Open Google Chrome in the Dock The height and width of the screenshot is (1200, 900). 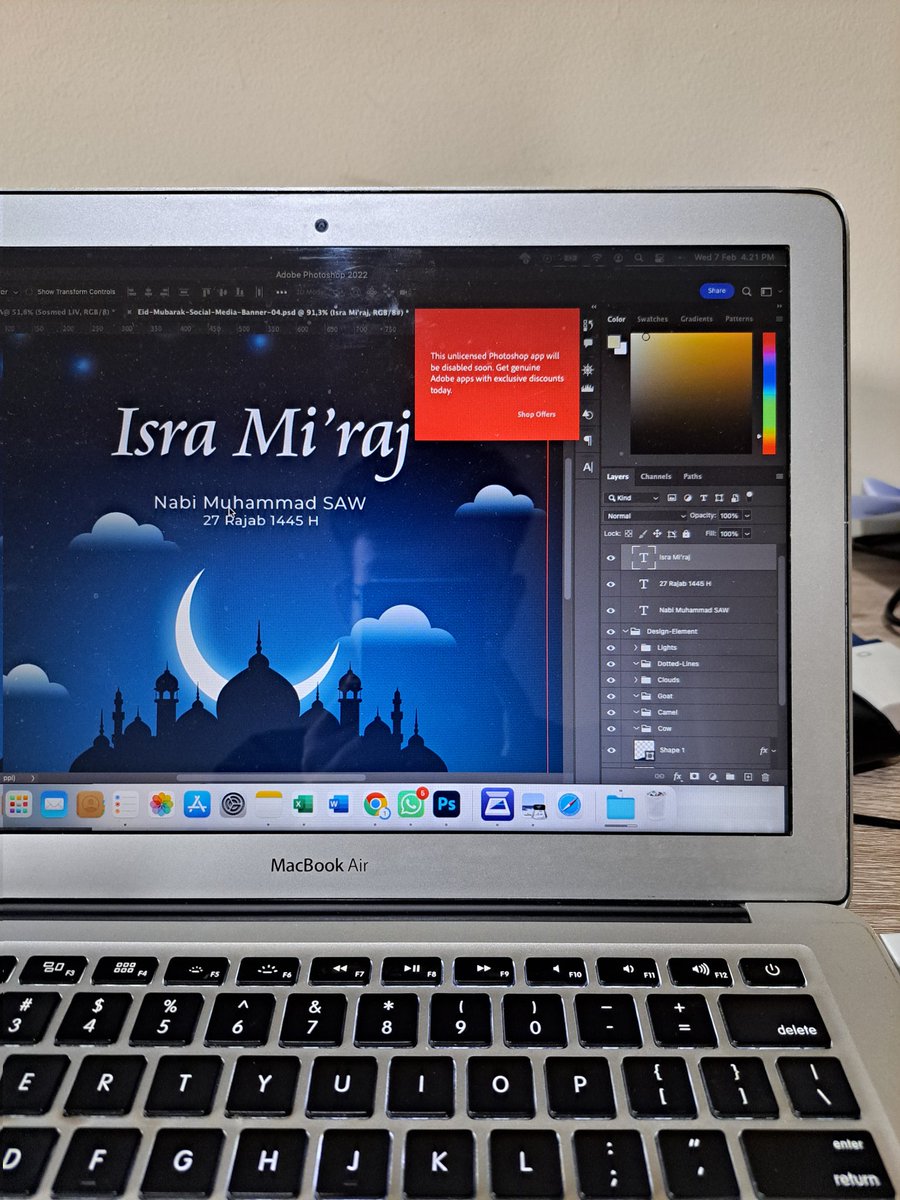[375, 804]
